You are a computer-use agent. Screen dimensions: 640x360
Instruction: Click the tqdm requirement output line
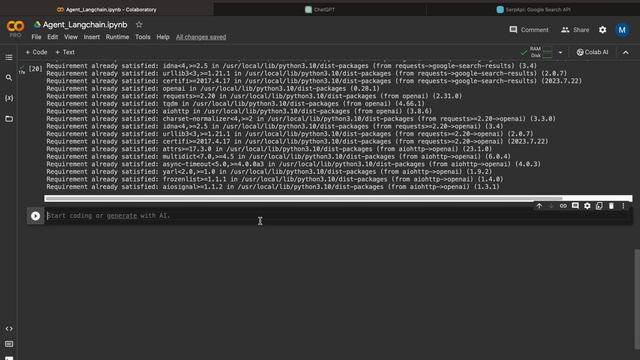pyautogui.click(x=235, y=104)
